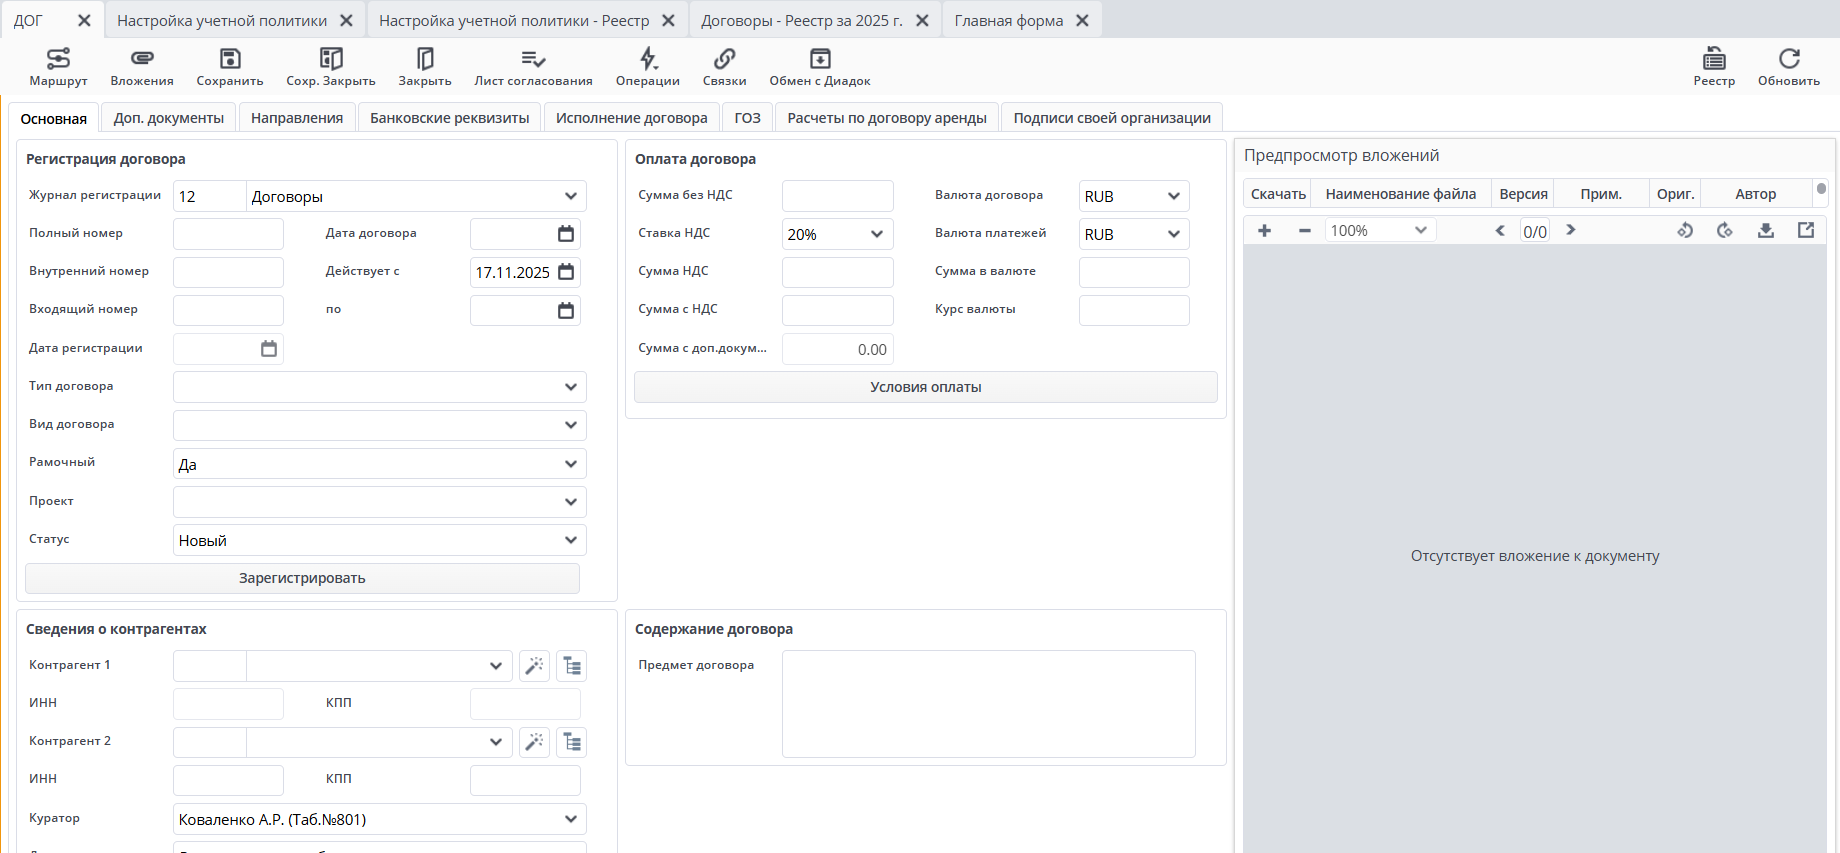The height and width of the screenshot is (853, 1840).
Task: Click the Условия оплаты button
Action: click(x=925, y=387)
